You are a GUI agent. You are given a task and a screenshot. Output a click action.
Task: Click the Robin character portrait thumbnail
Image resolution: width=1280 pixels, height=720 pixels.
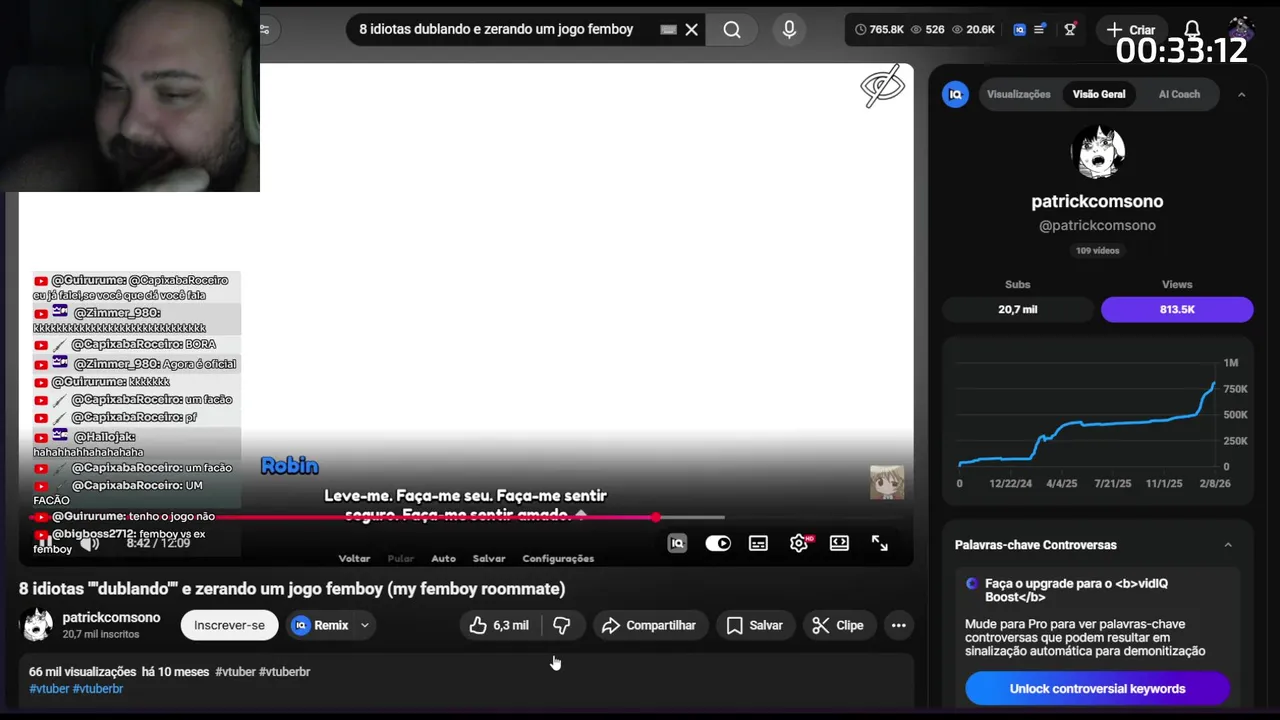tap(886, 482)
